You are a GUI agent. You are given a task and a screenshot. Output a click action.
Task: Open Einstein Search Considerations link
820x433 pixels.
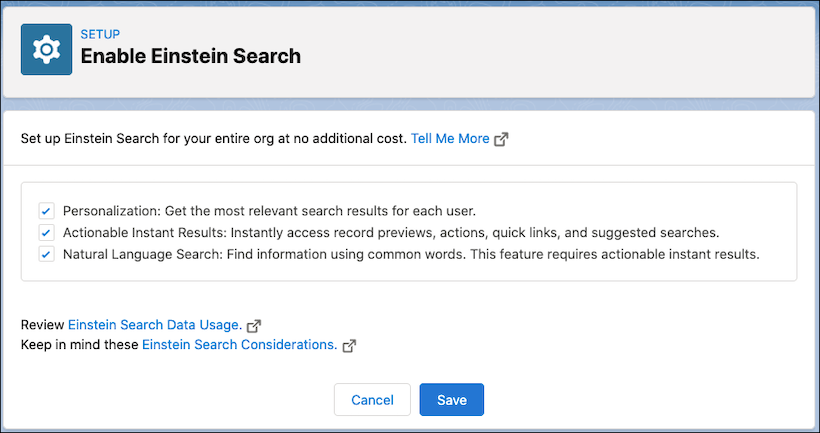click(240, 345)
